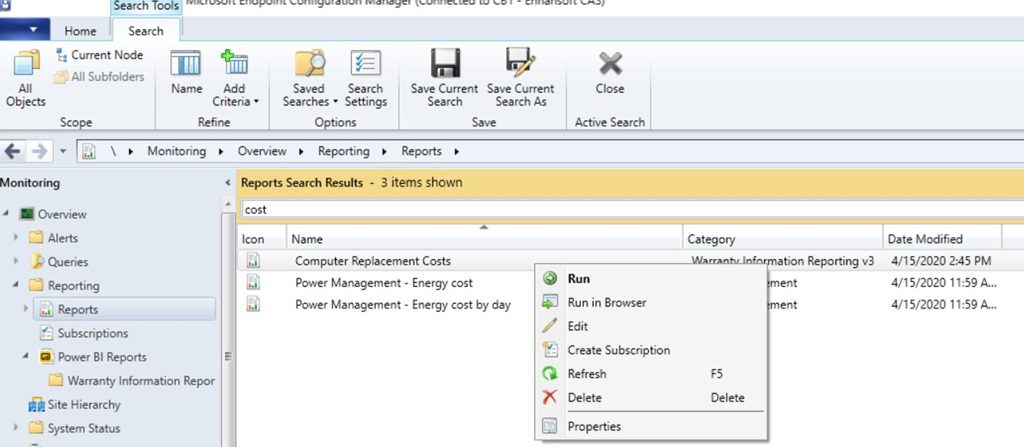Click the Computer Replacement Costs report icon

point(253,261)
